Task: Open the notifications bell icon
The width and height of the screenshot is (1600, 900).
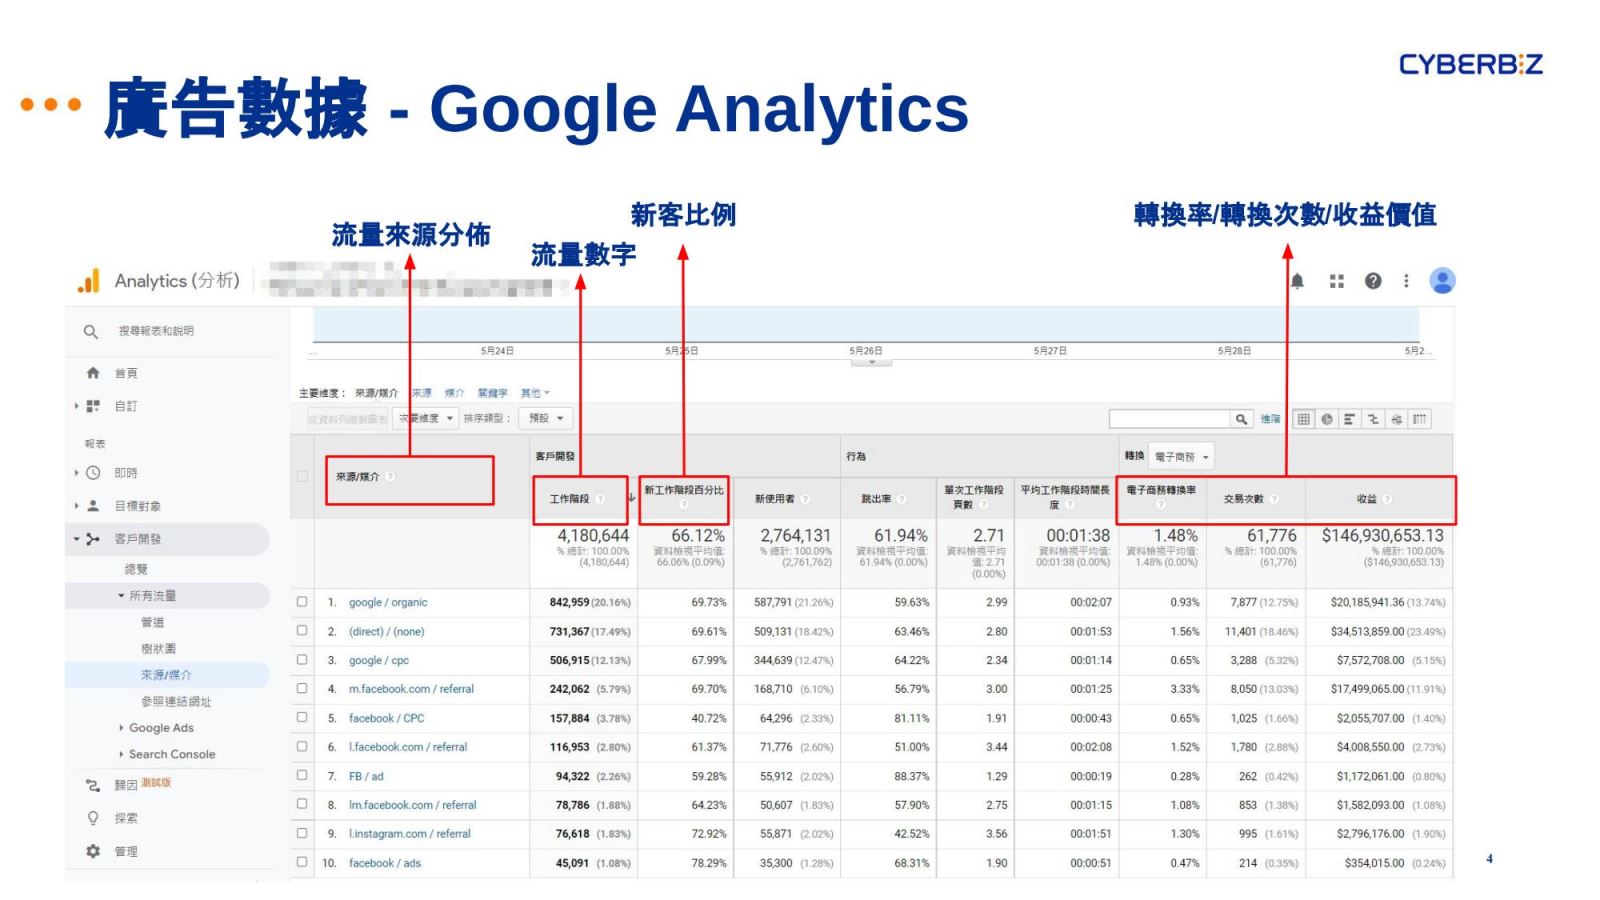Action: point(1297,281)
